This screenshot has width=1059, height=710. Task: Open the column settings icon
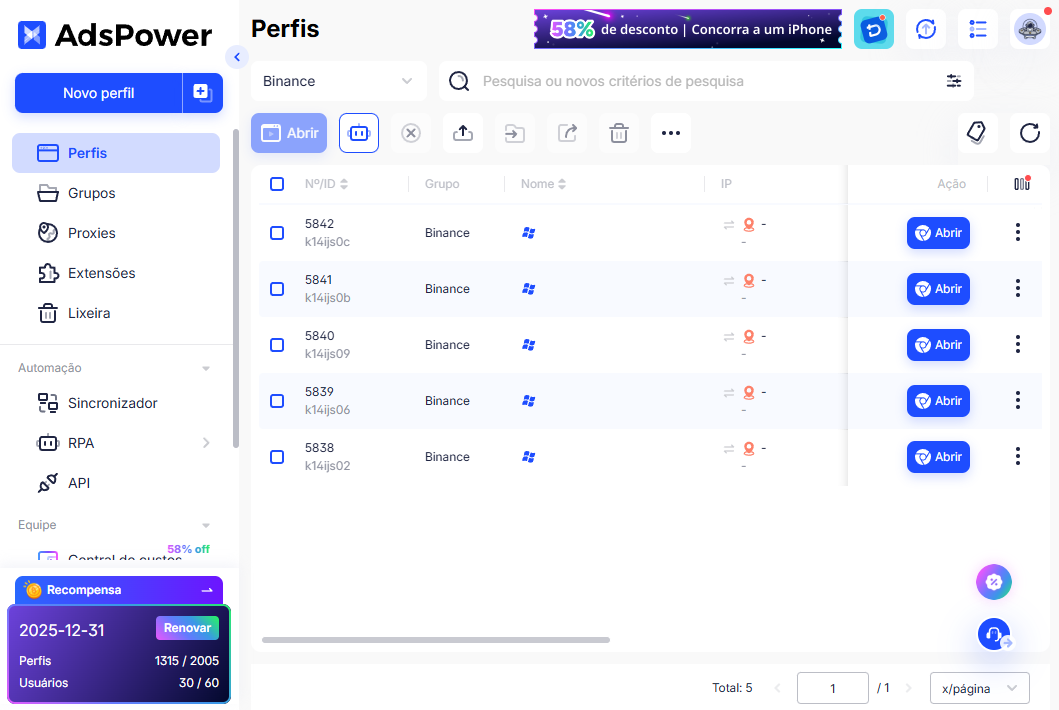1022,184
